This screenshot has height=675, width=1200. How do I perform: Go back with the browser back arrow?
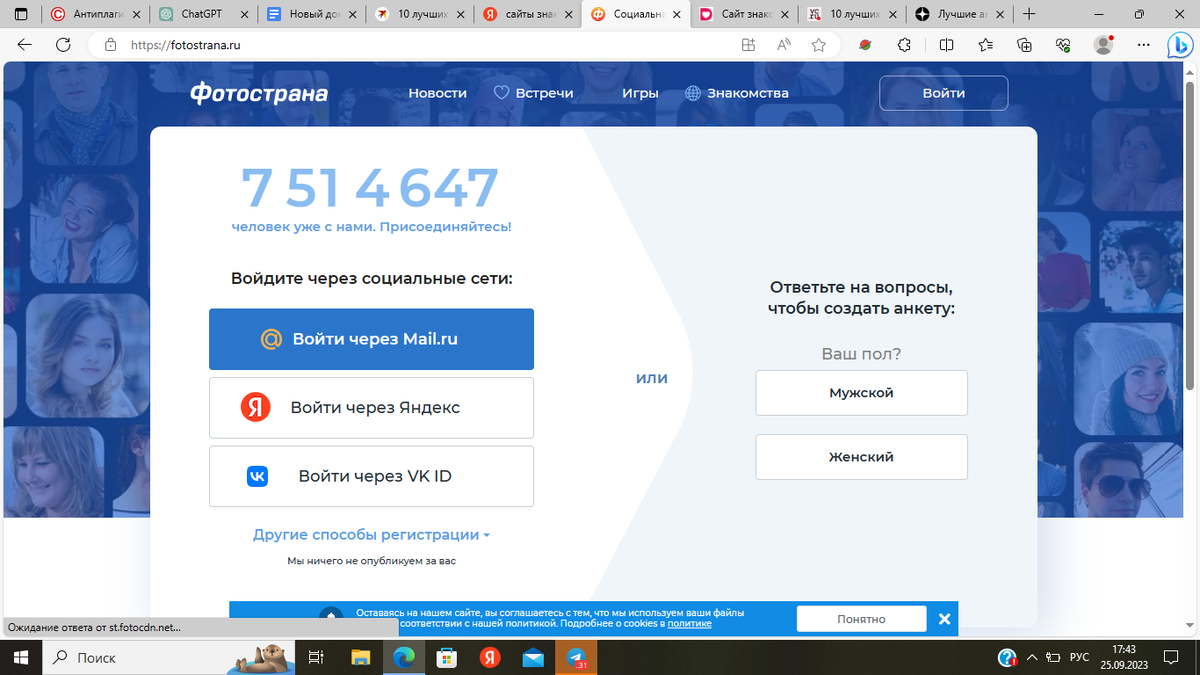(25, 45)
